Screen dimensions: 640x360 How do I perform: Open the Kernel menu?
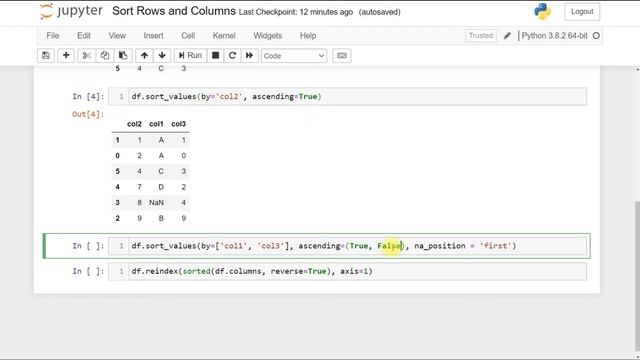pos(224,36)
